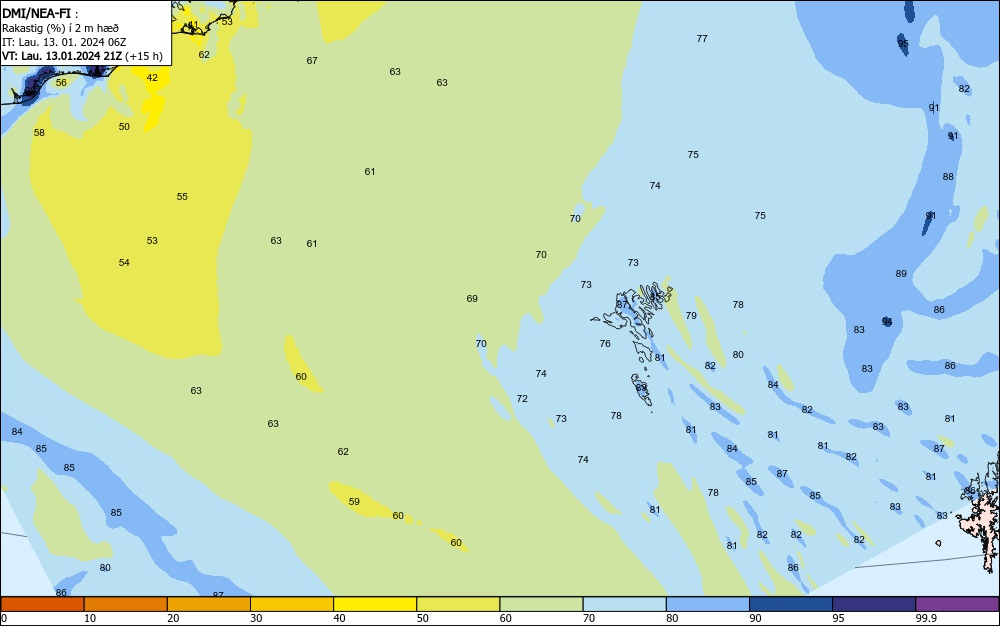Image resolution: width=1000 pixels, height=626 pixels.
Task: Click the map value 59
Action: [x=354, y=502]
